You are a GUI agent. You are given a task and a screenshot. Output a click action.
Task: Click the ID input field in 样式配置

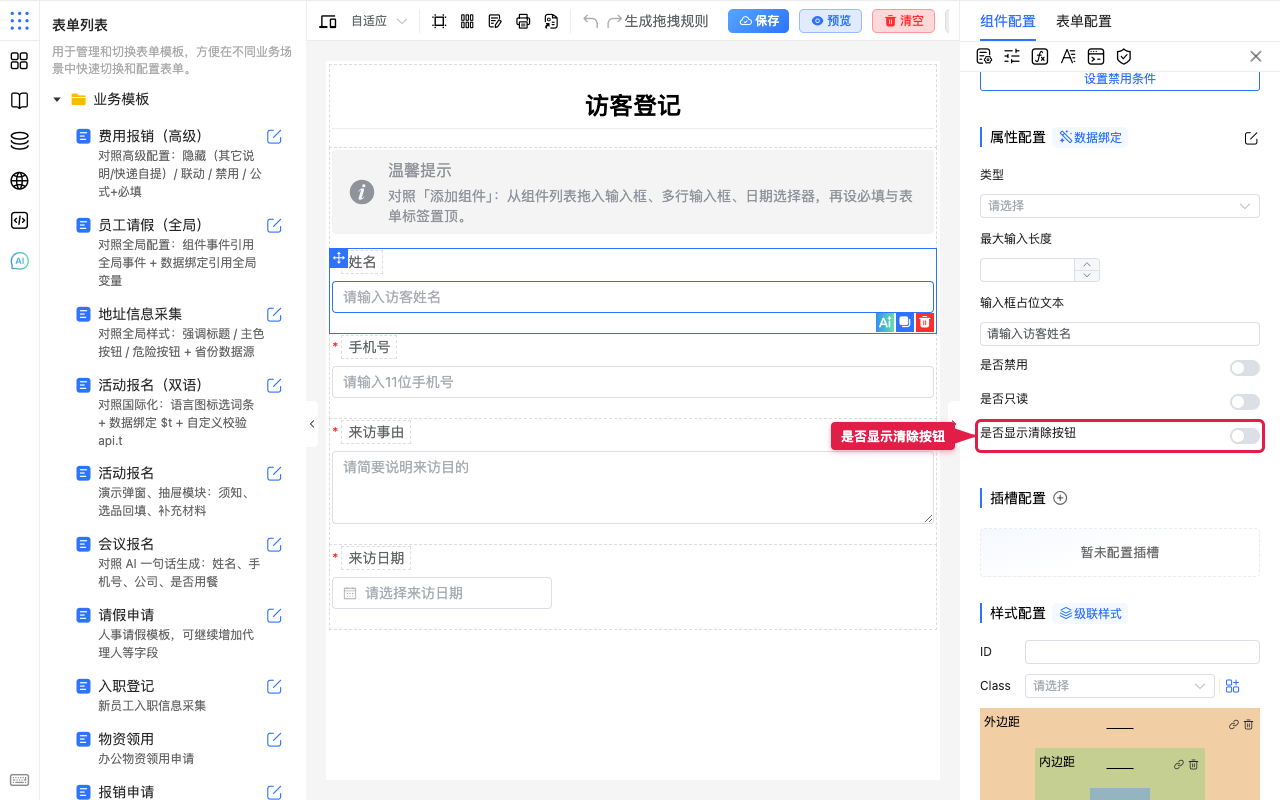[x=1142, y=652]
